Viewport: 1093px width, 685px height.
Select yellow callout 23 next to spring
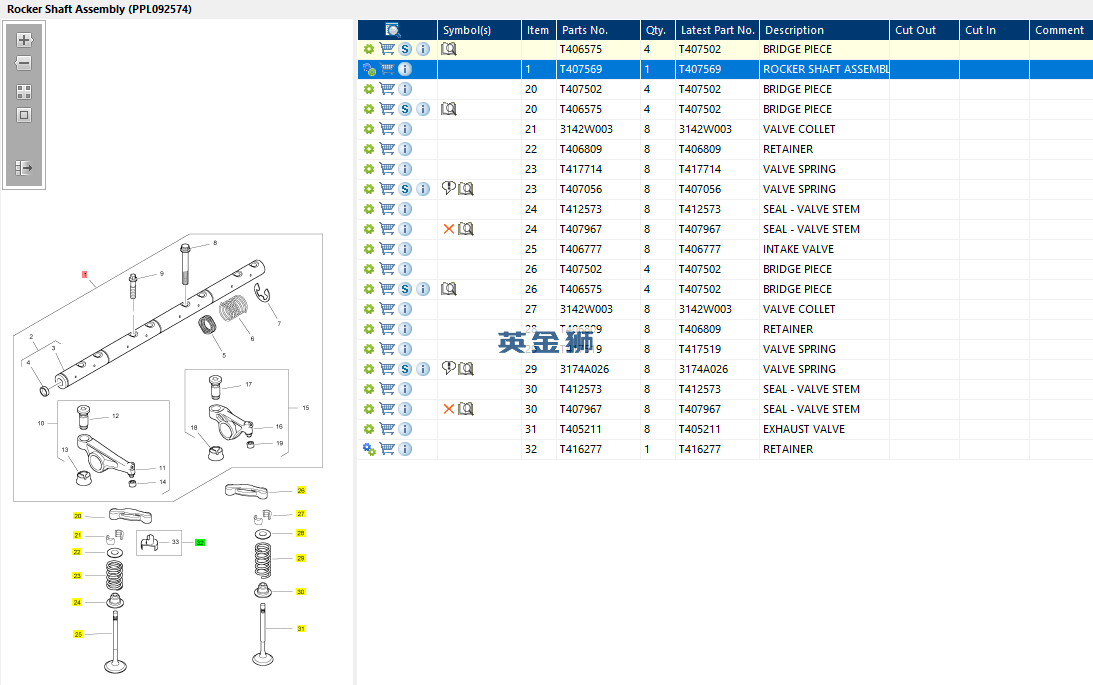click(77, 576)
